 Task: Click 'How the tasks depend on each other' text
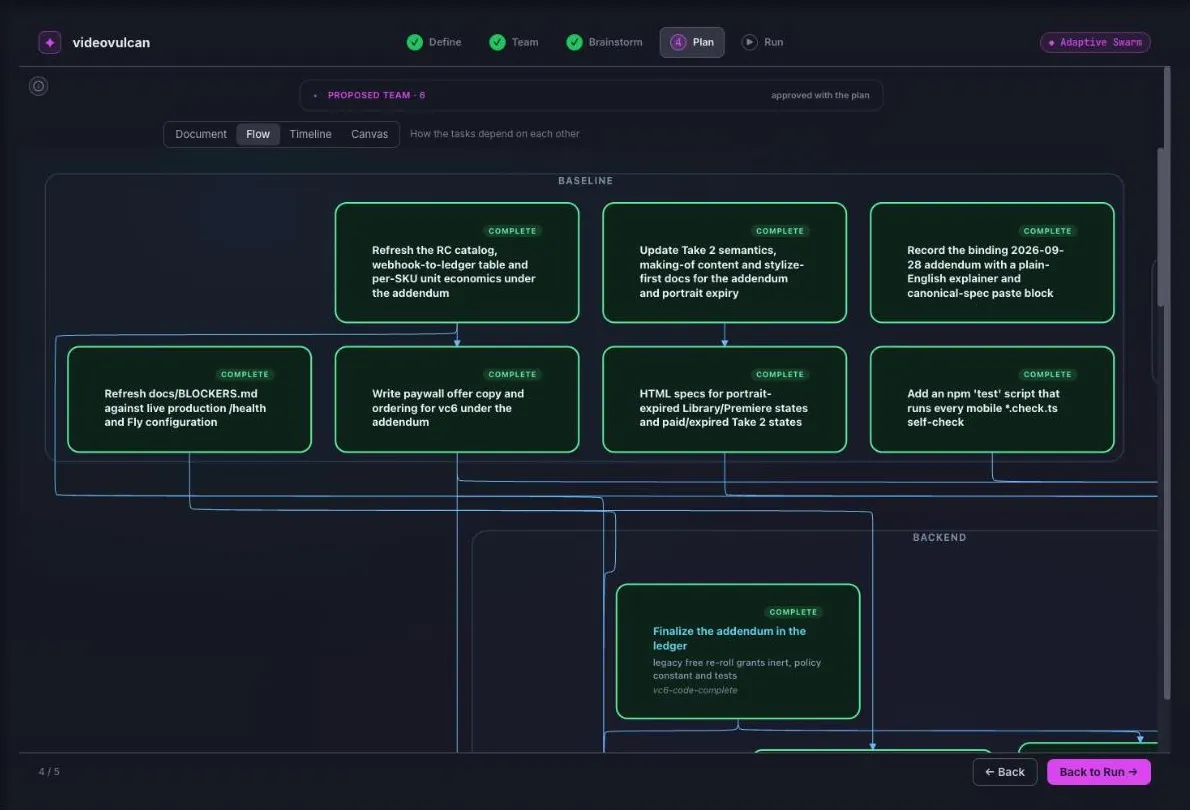click(495, 134)
